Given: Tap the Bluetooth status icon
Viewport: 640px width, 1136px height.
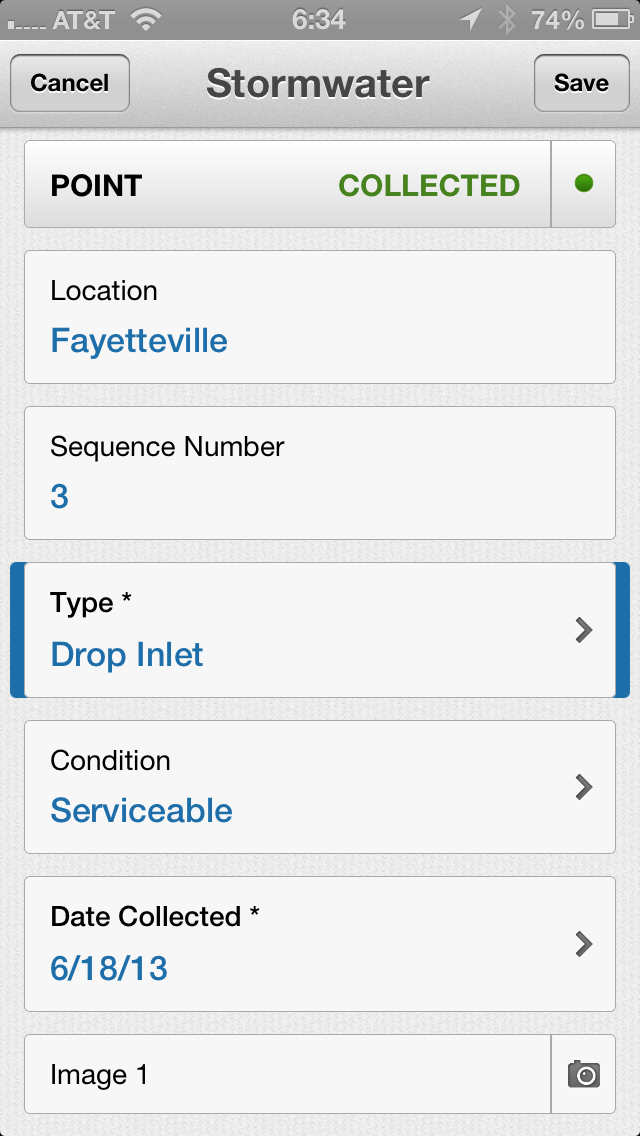Looking at the screenshot, I should pyautogui.click(x=507, y=20).
